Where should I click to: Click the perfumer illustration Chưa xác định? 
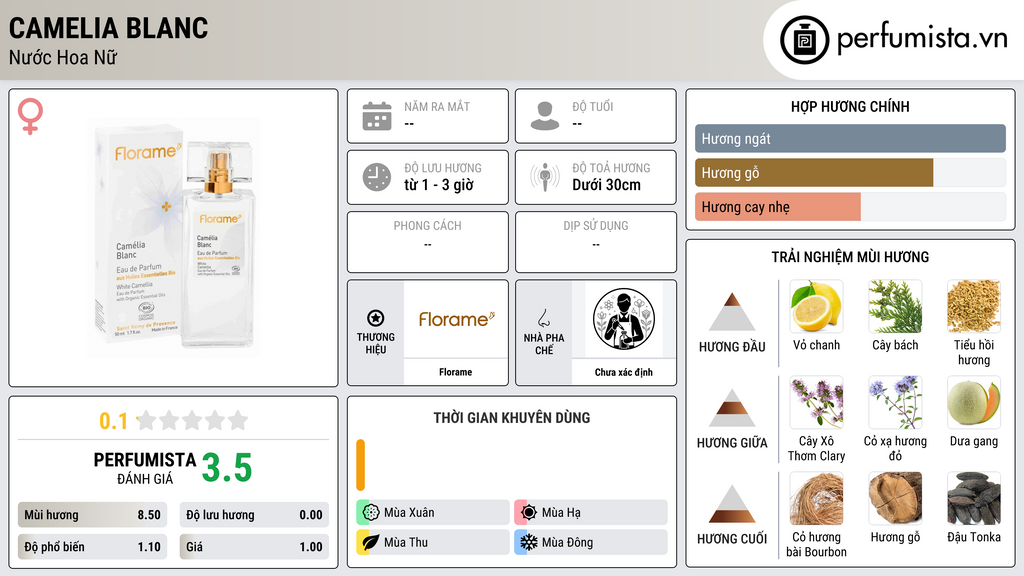click(624, 319)
